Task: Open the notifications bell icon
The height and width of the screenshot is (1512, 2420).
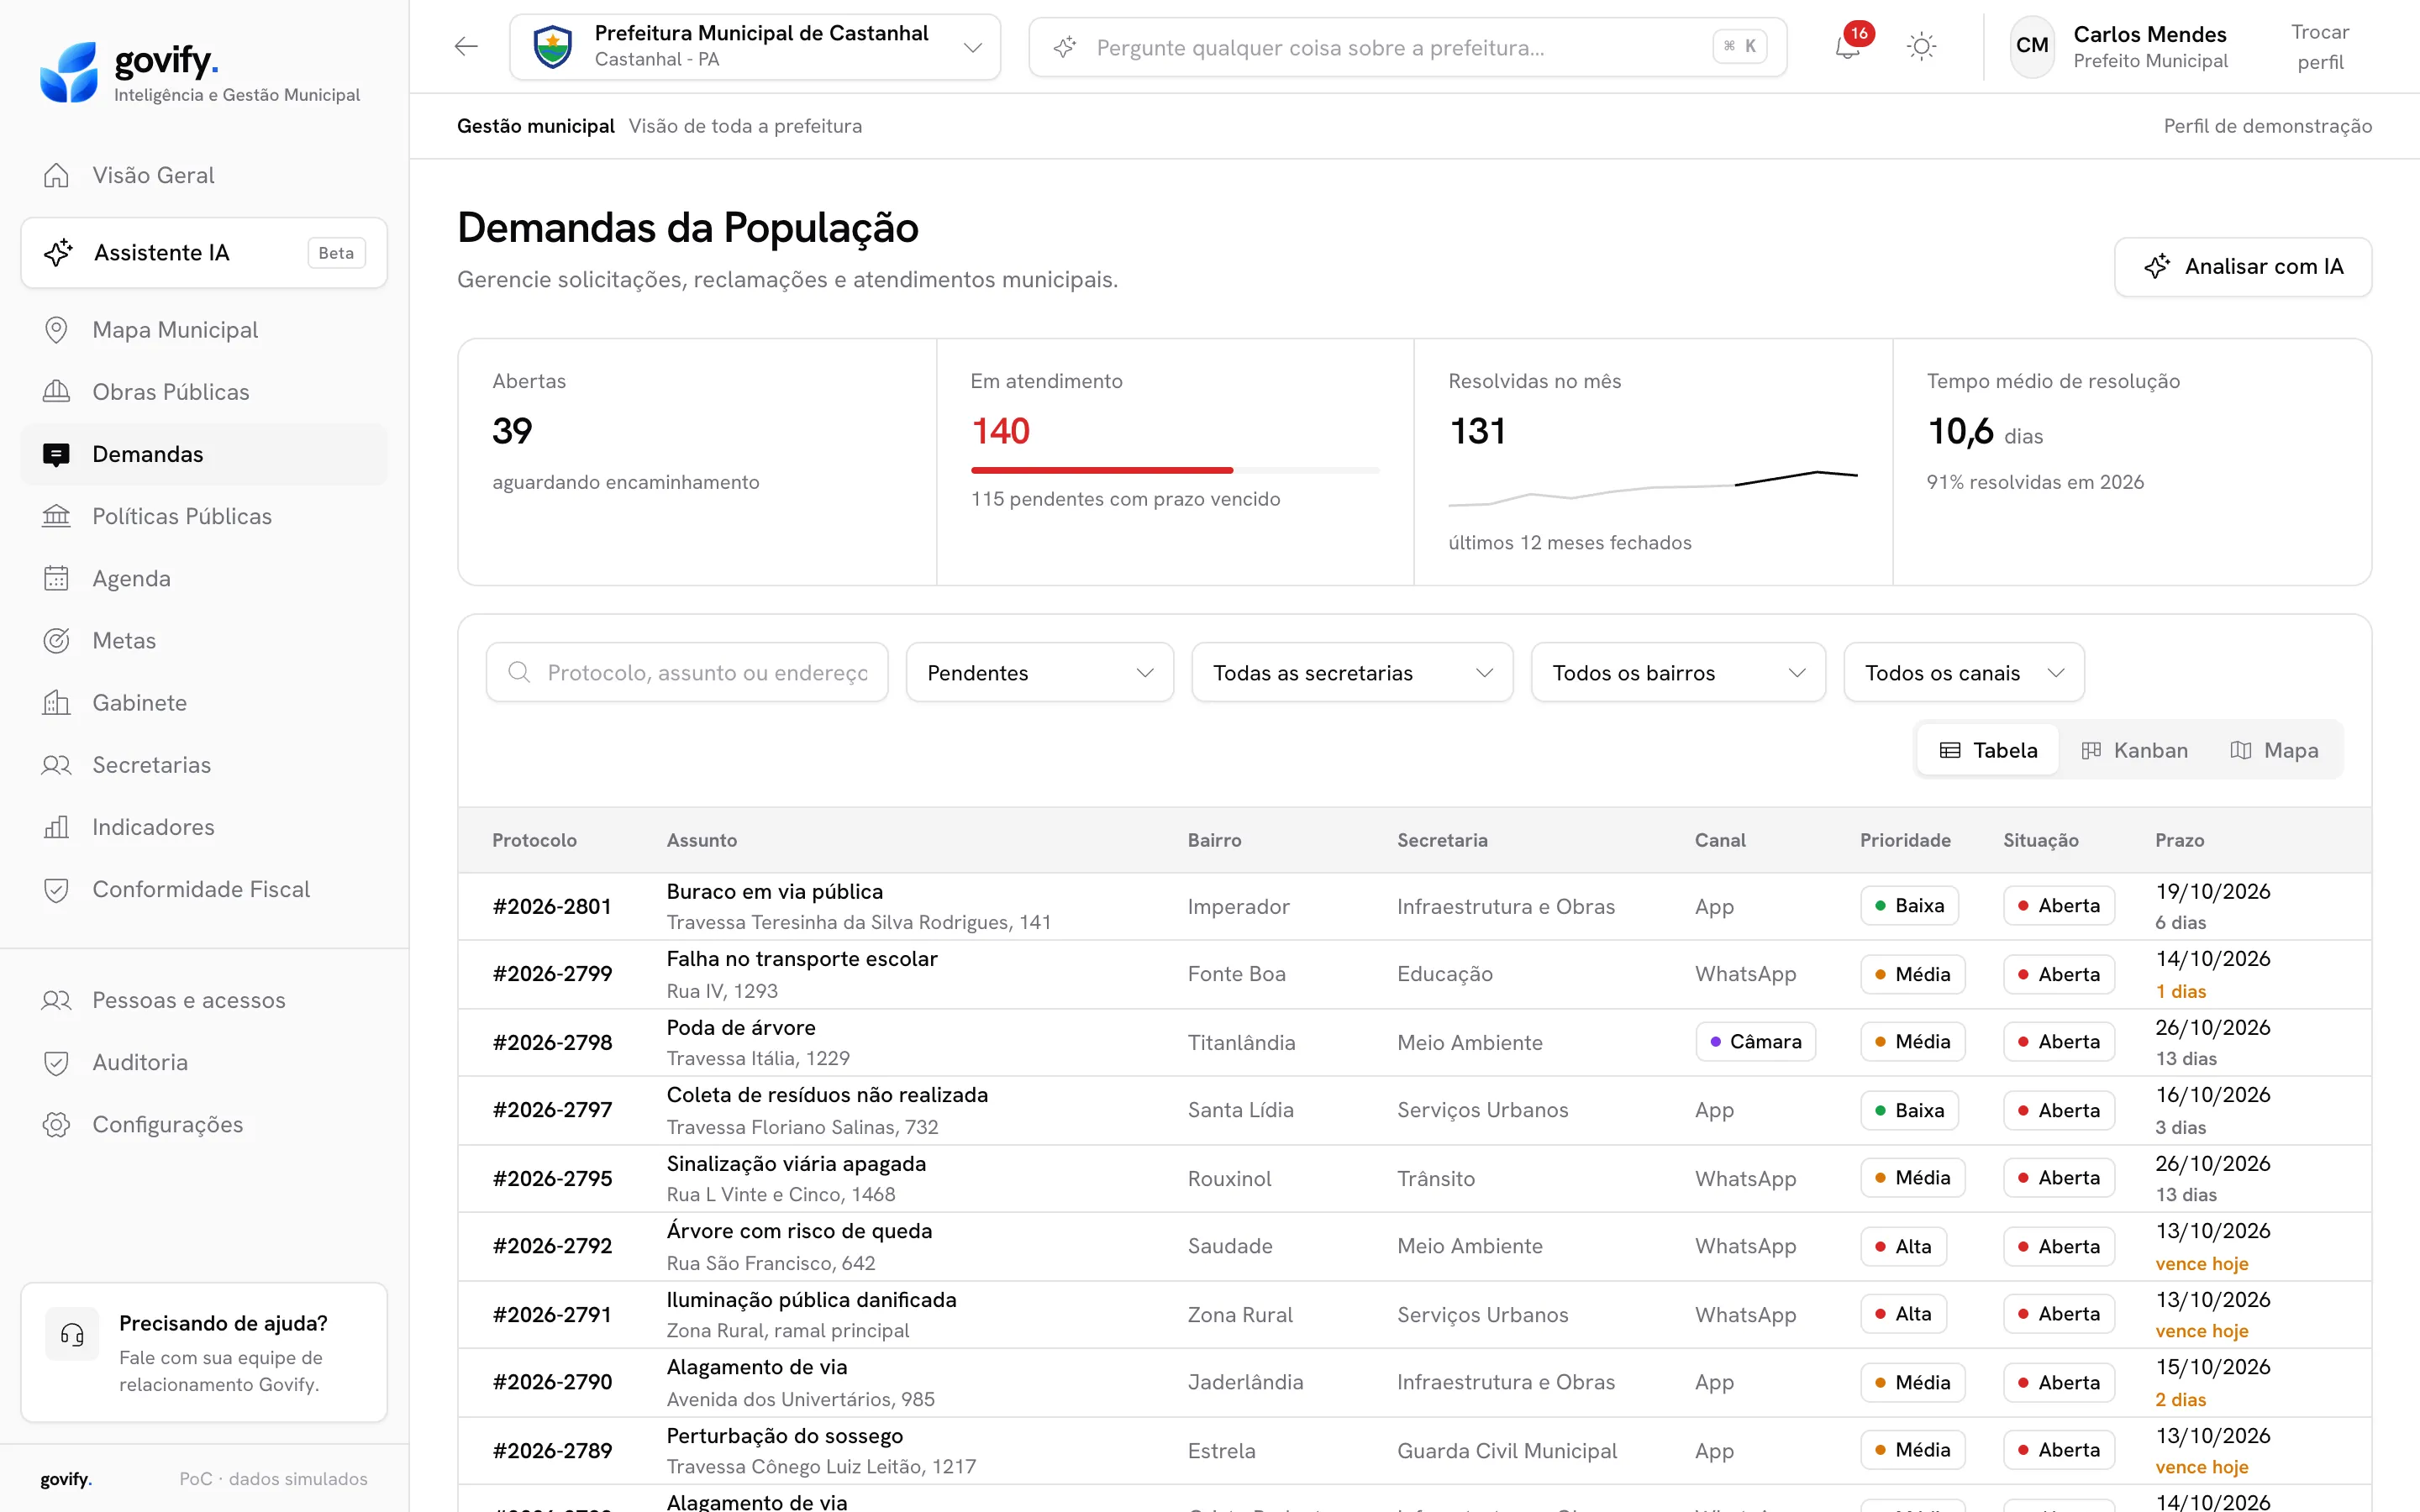Action: tap(1847, 47)
